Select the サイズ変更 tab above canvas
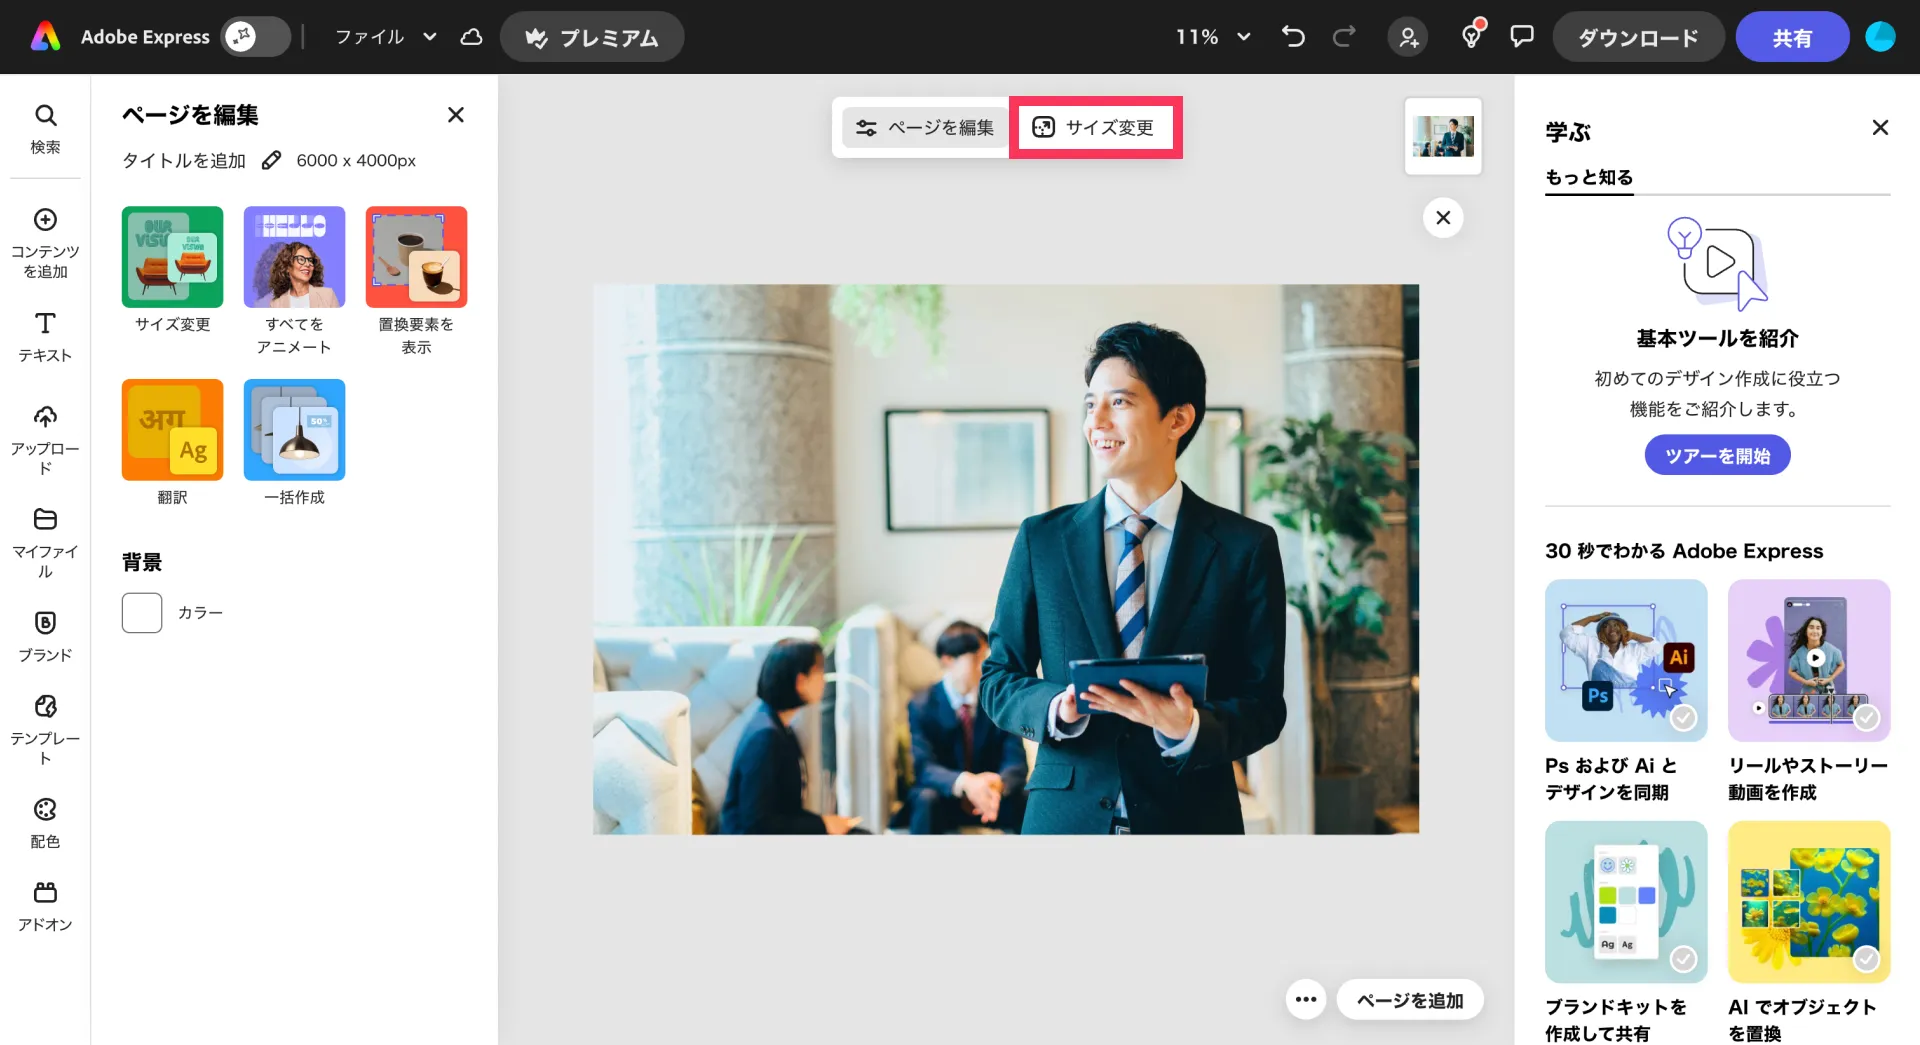The image size is (1920, 1045). (x=1095, y=127)
